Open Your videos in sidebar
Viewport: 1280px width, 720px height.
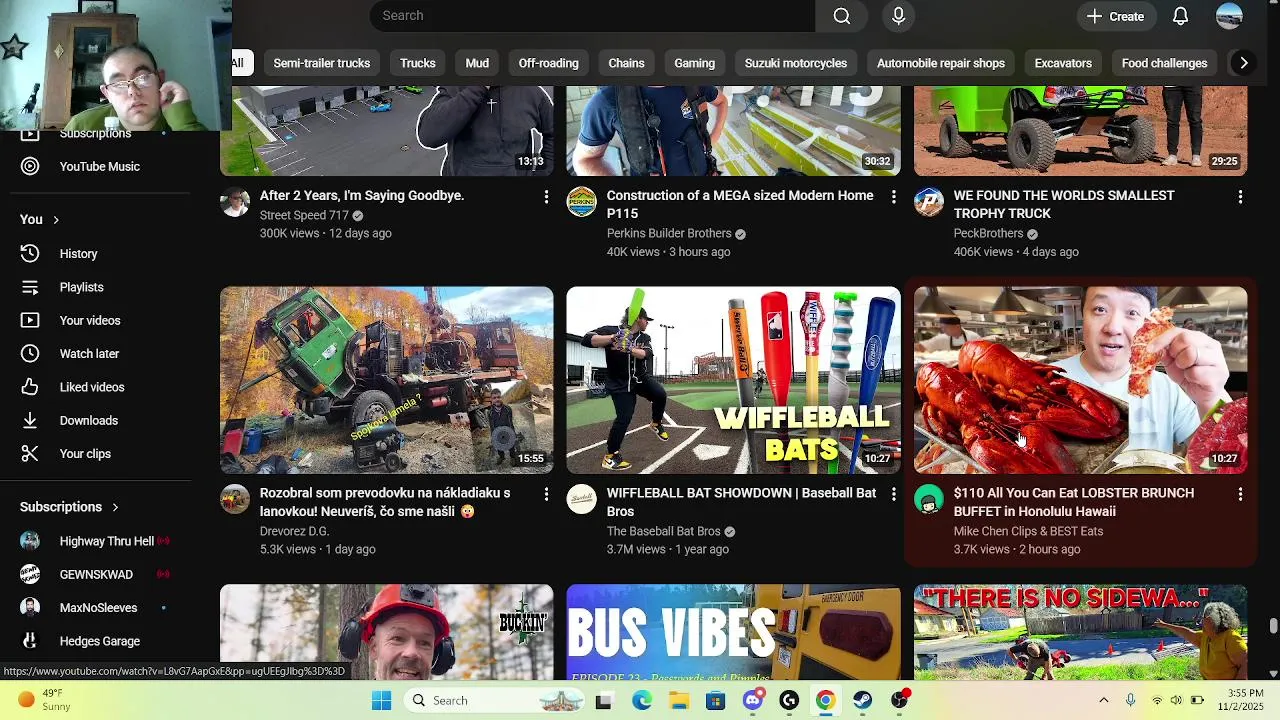[89, 321]
